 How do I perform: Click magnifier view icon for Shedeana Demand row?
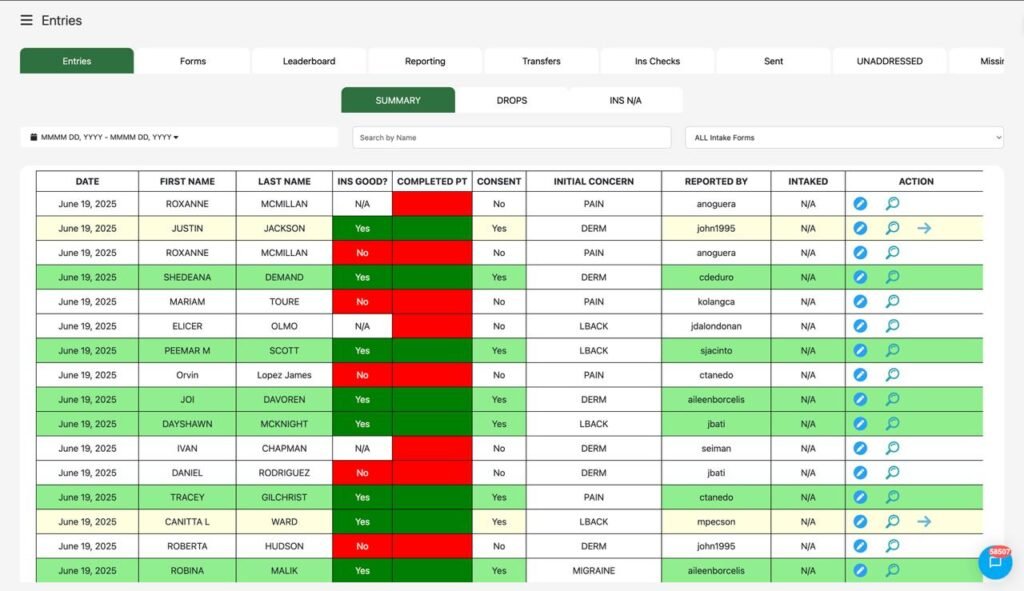pos(892,277)
